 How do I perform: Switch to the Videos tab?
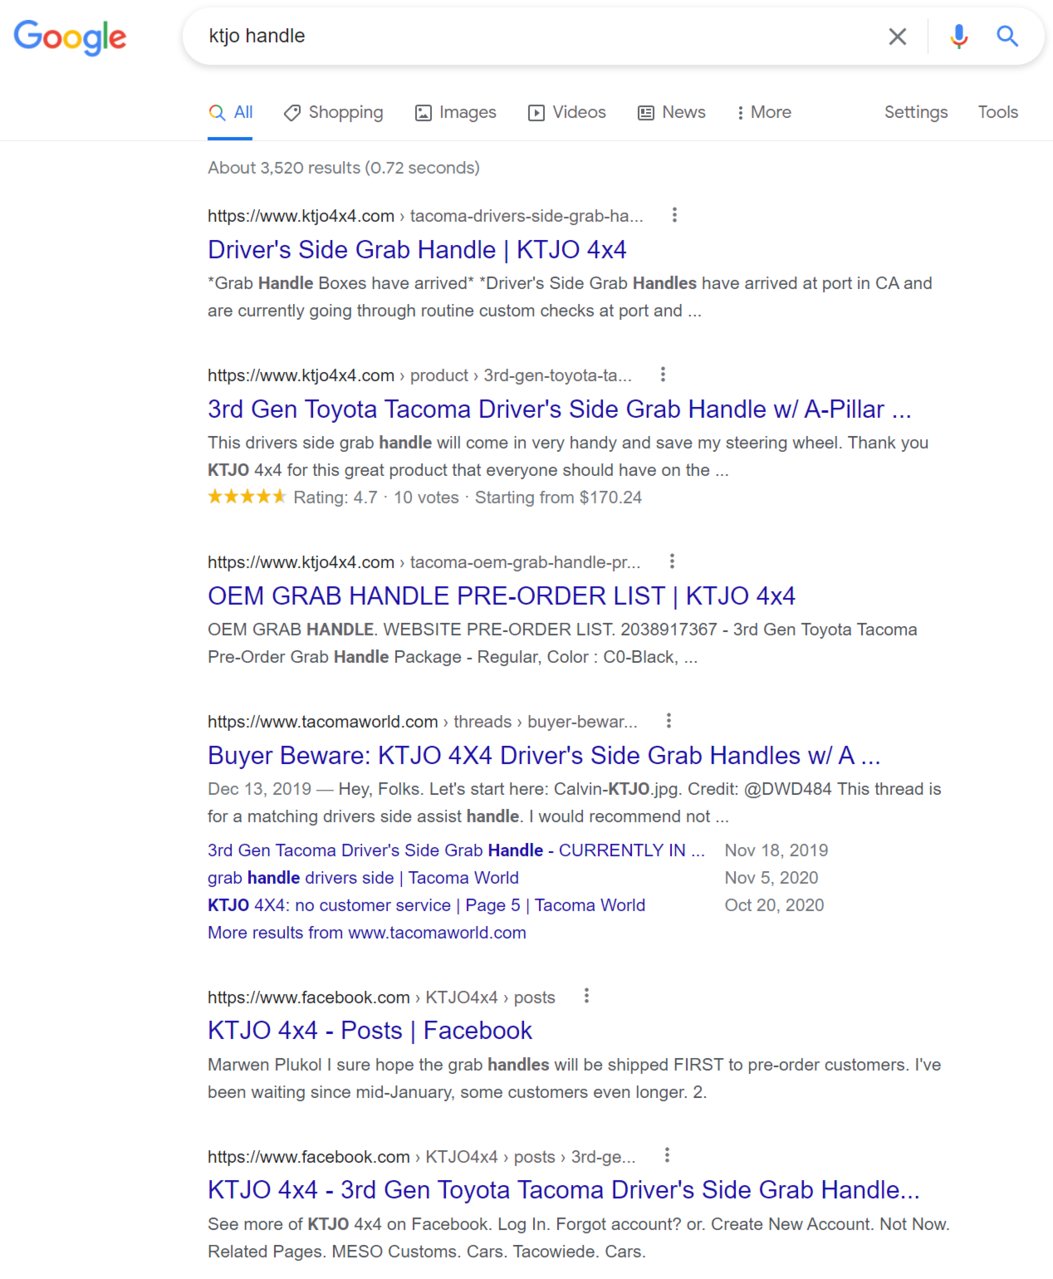(567, 112)
